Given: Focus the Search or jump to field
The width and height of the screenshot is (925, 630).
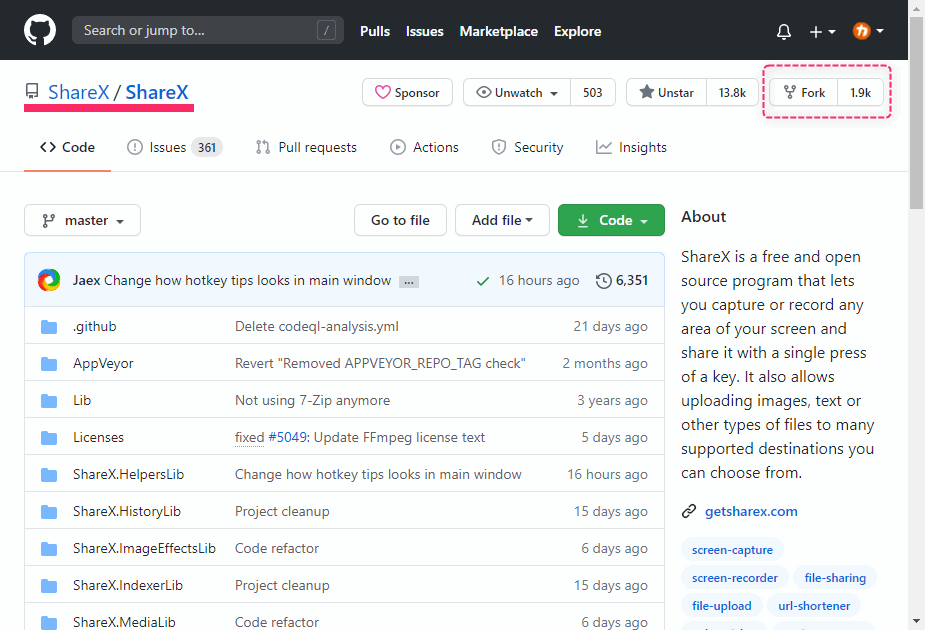Looking at the screenshot, I should click(208, 30).
